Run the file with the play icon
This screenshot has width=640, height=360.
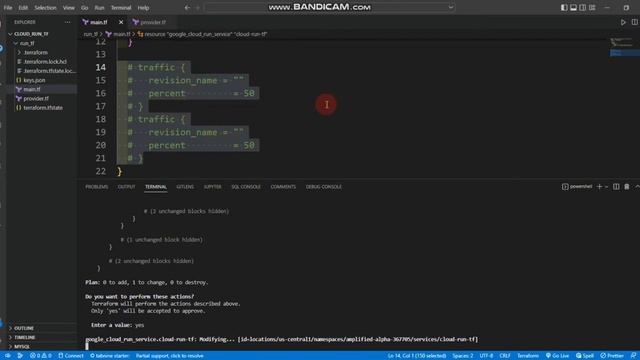tap(623, 22)
